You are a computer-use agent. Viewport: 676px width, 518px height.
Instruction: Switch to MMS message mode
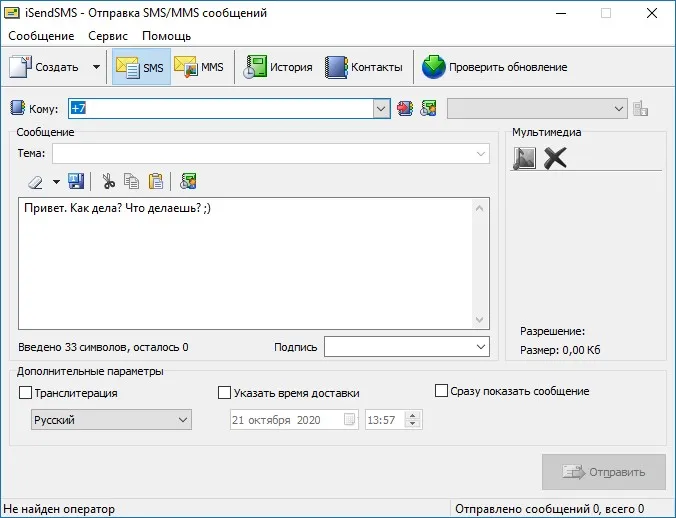click(199, 67)
